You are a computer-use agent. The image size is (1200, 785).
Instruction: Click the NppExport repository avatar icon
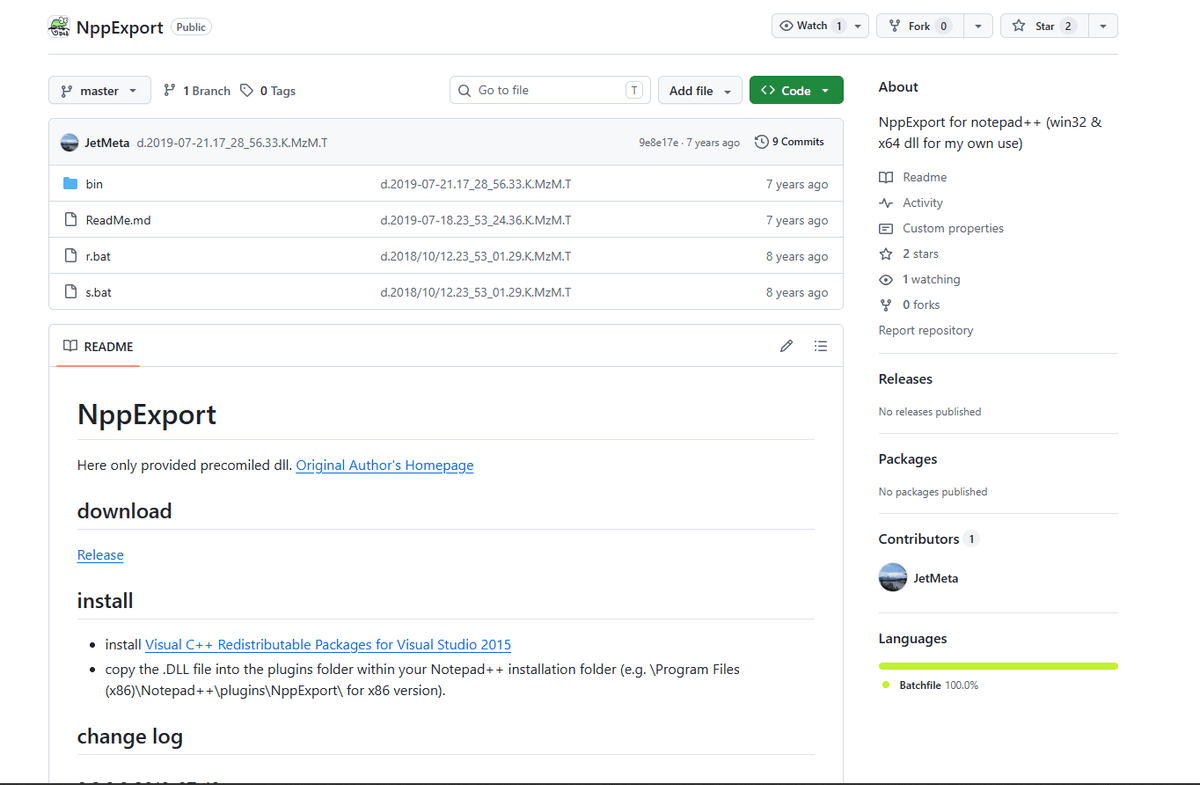coord(59,27)
